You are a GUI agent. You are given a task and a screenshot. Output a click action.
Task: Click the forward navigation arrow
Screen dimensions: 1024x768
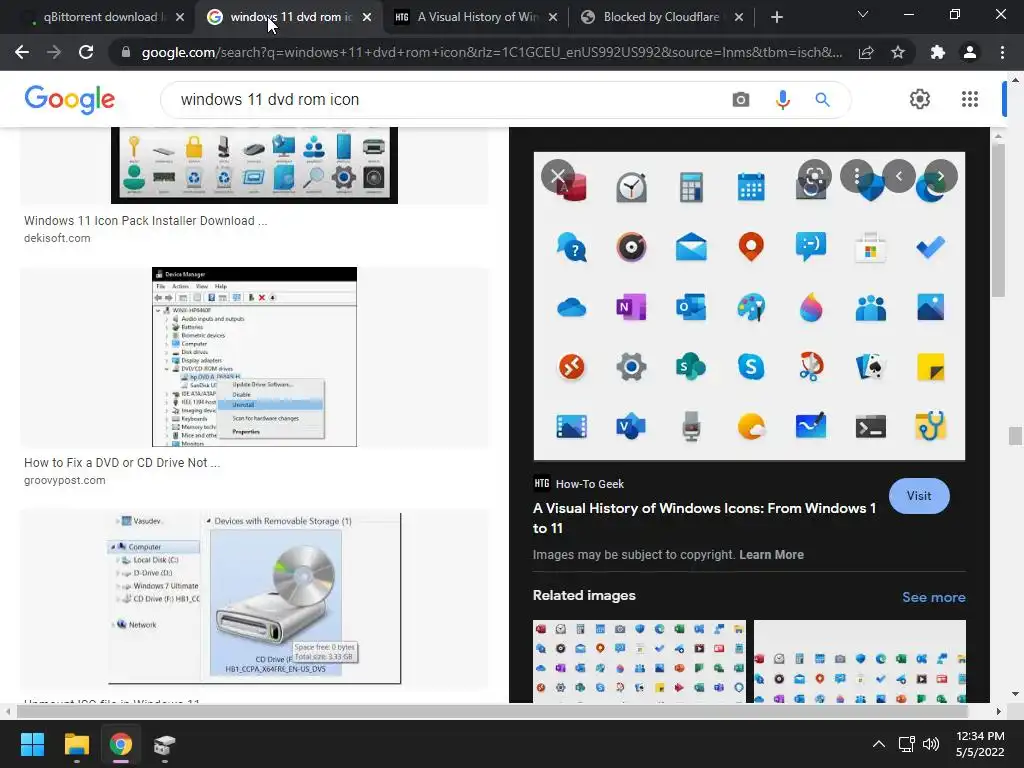point(54,52)
